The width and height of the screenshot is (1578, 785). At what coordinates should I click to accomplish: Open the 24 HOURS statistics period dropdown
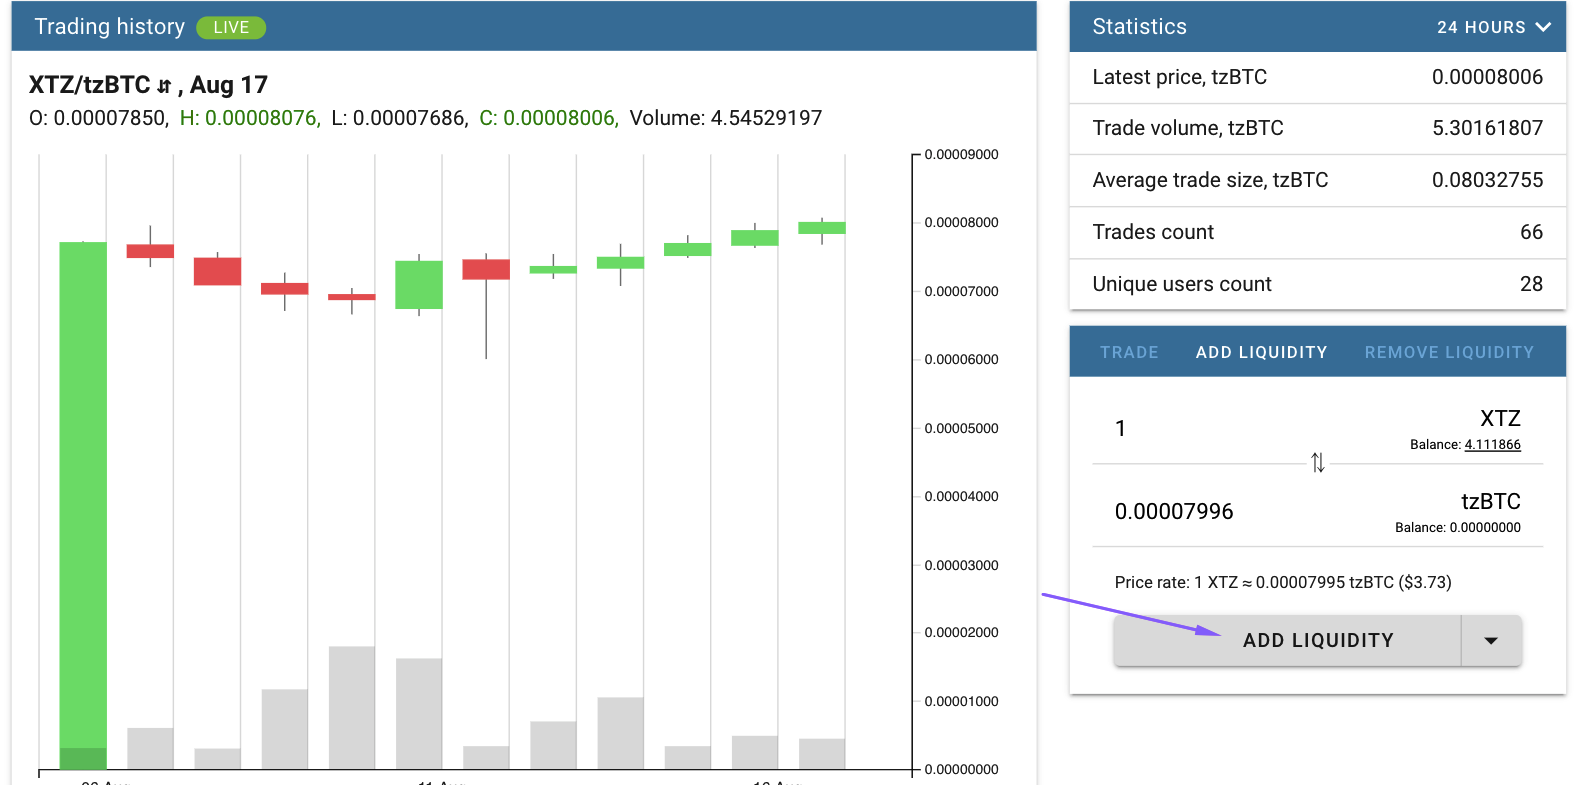pyautogui.click(x=1493, y=27)
